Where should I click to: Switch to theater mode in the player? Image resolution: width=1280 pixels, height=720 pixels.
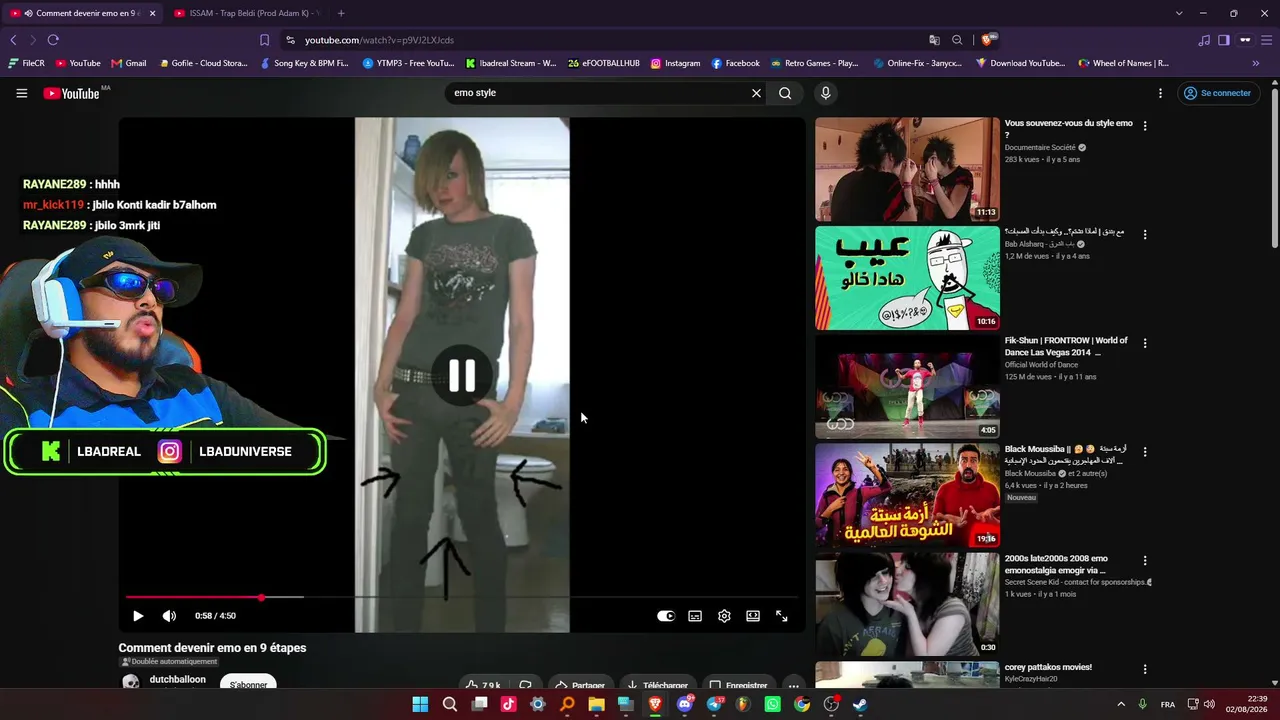click(x=753, y=616)
